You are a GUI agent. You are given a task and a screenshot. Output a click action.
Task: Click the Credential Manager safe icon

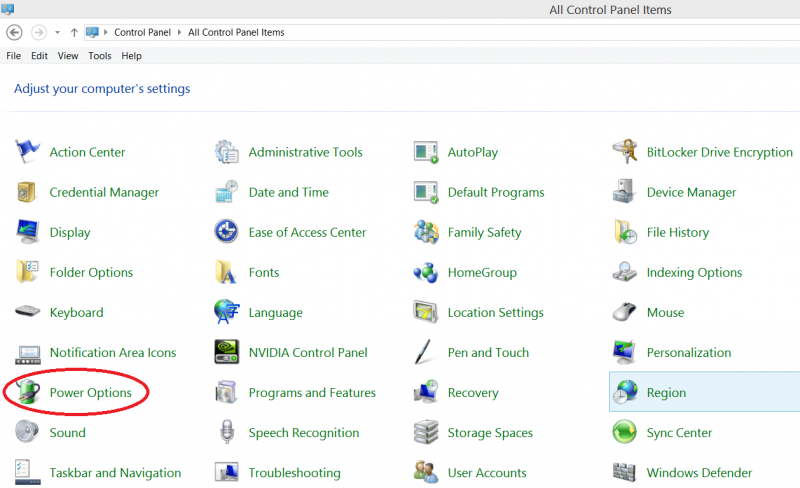click(x=26, y=192)
